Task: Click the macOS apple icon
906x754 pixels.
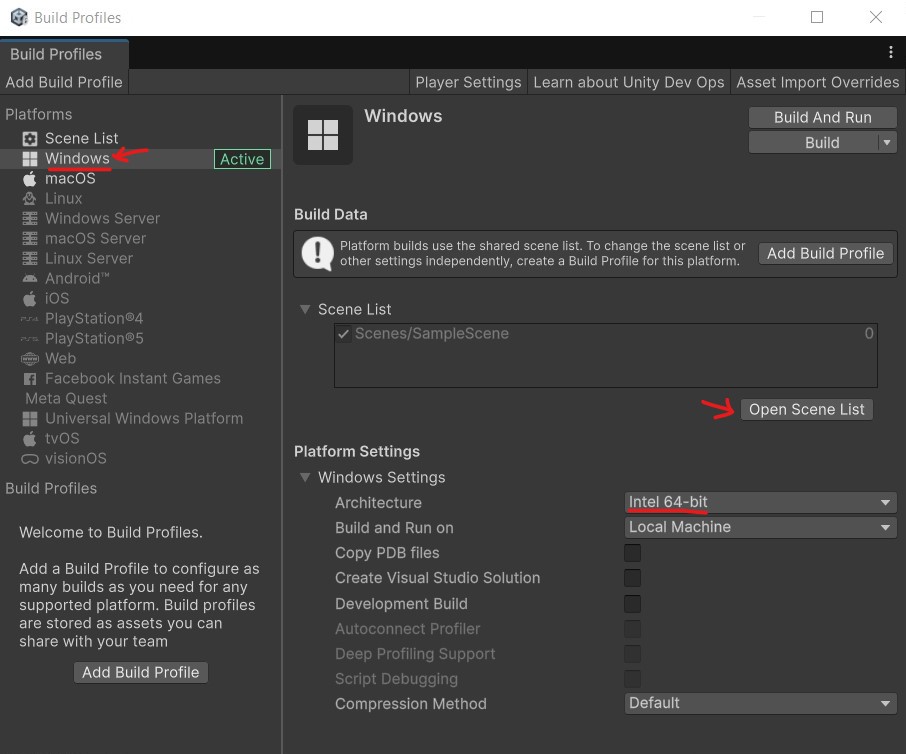Action: [29, 179]
